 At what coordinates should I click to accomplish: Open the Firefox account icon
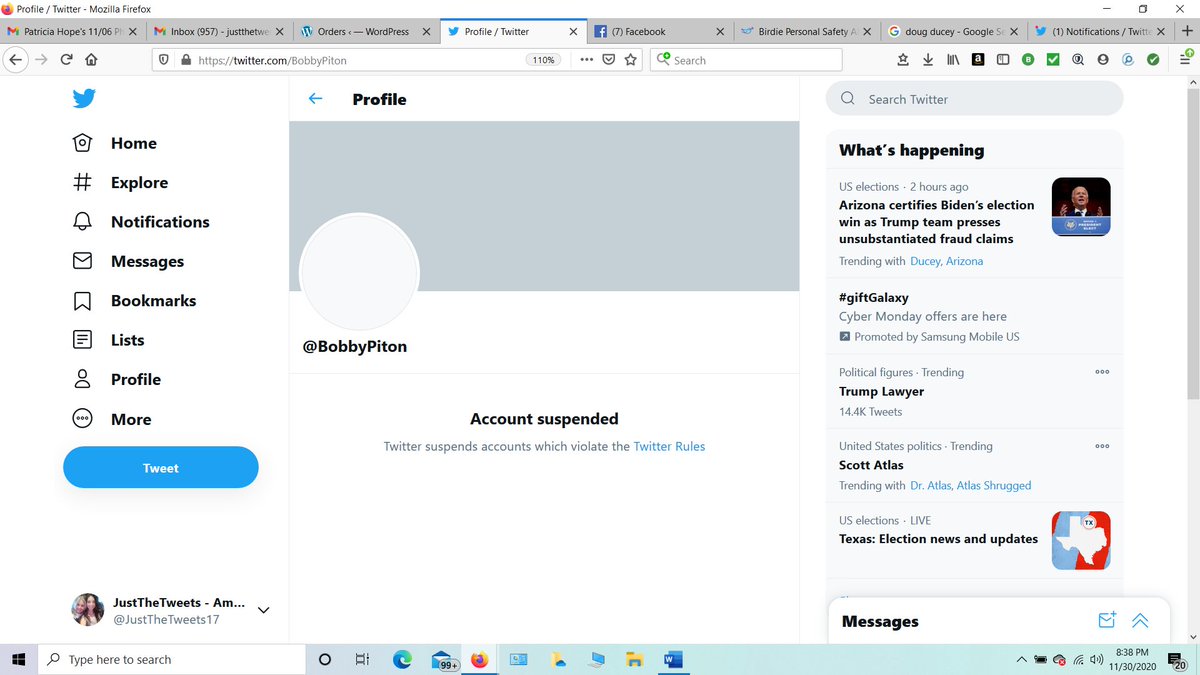point(1103,60)
